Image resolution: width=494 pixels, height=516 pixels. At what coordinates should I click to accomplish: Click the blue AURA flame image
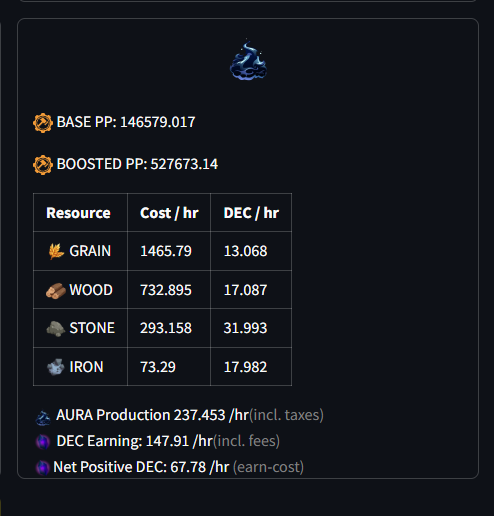pos(248,60)
